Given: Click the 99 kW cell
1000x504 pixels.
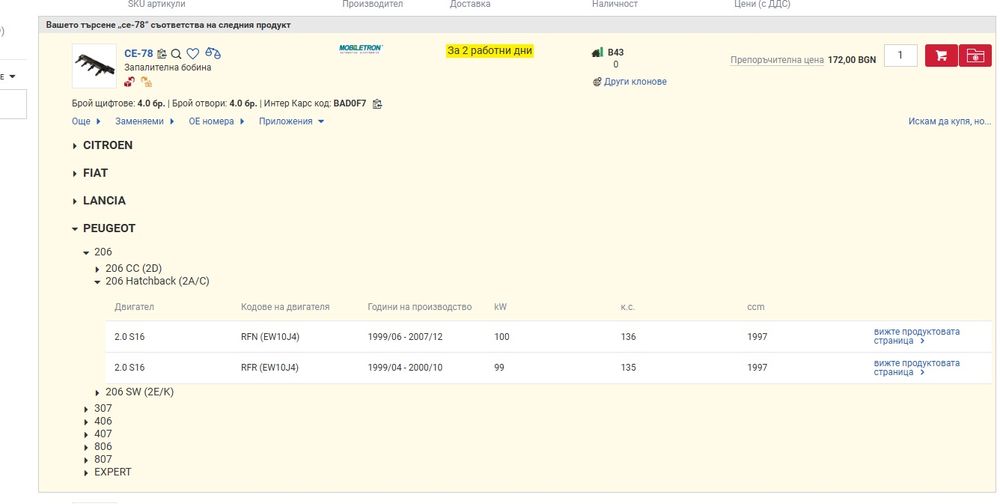Looking at the screenshot, I should point(499,368).
